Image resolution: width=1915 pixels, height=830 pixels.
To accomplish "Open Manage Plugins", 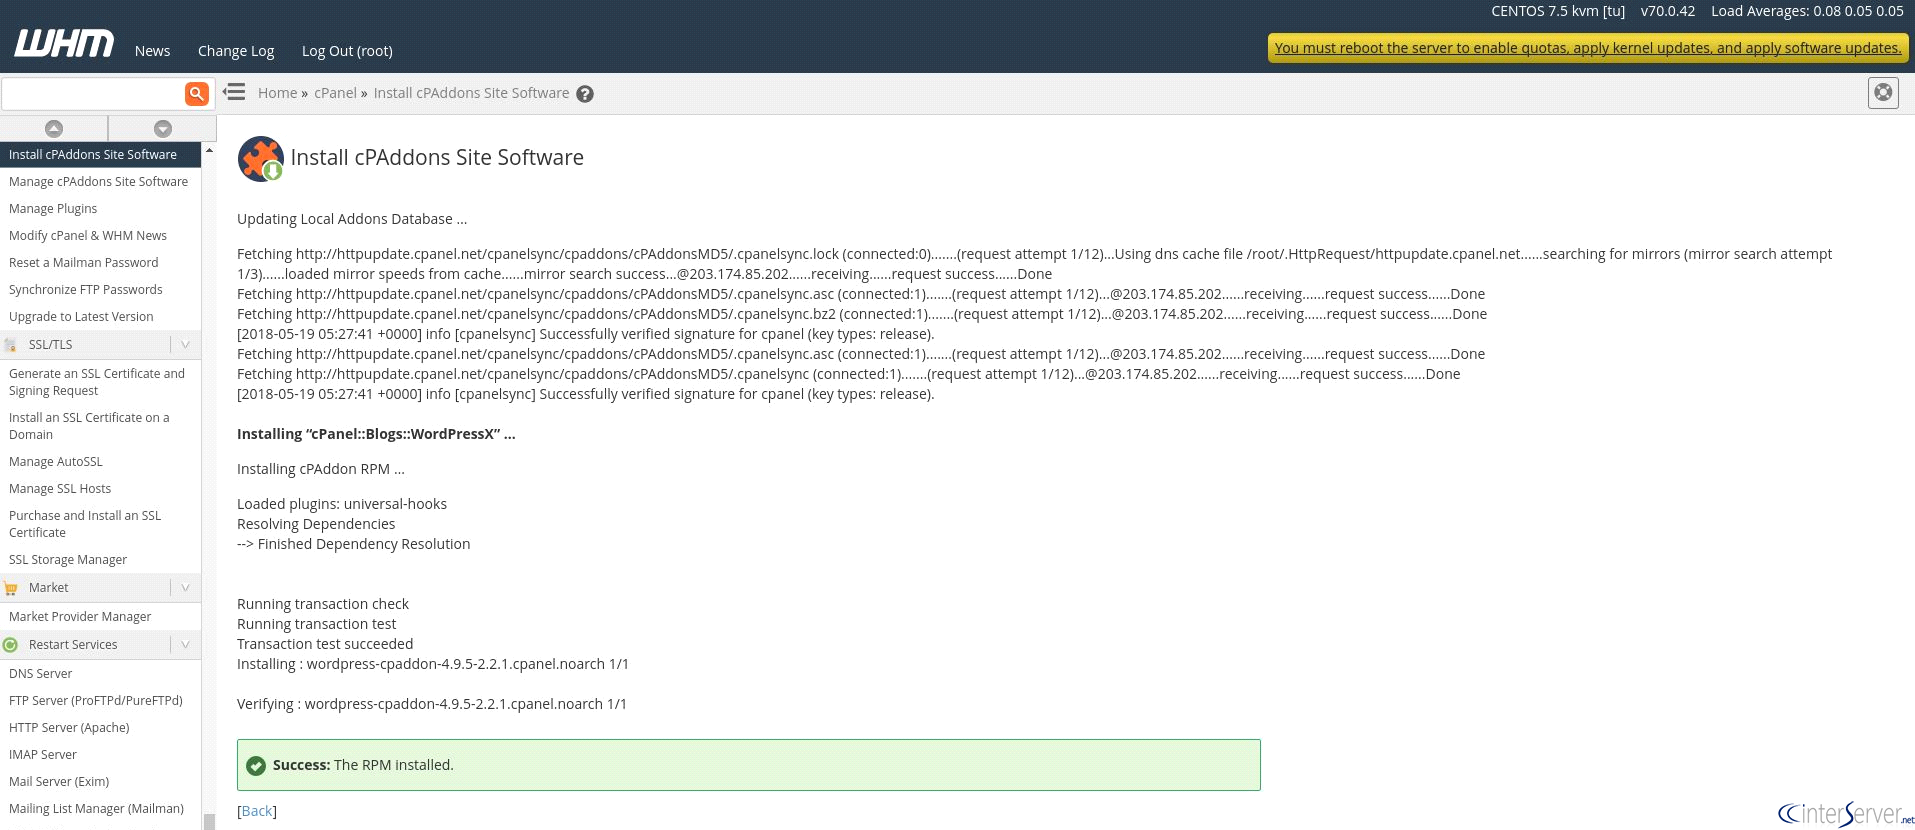I will (53, 209).
